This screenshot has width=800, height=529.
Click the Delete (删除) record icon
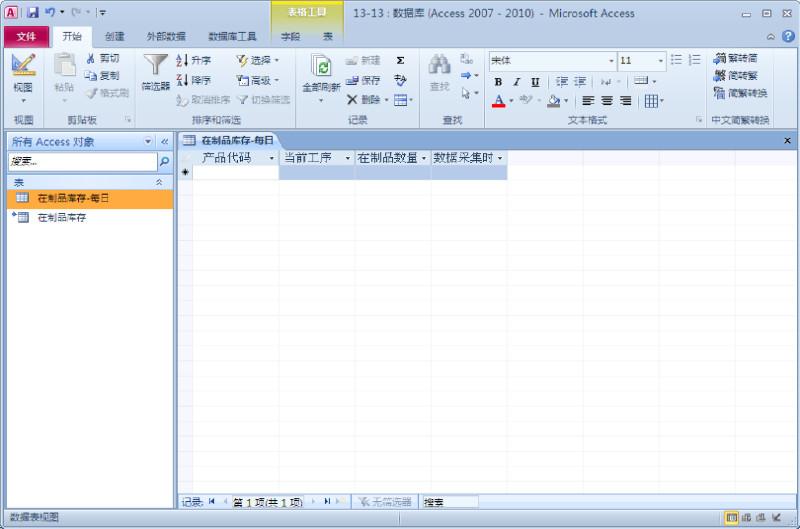[352, 99]
